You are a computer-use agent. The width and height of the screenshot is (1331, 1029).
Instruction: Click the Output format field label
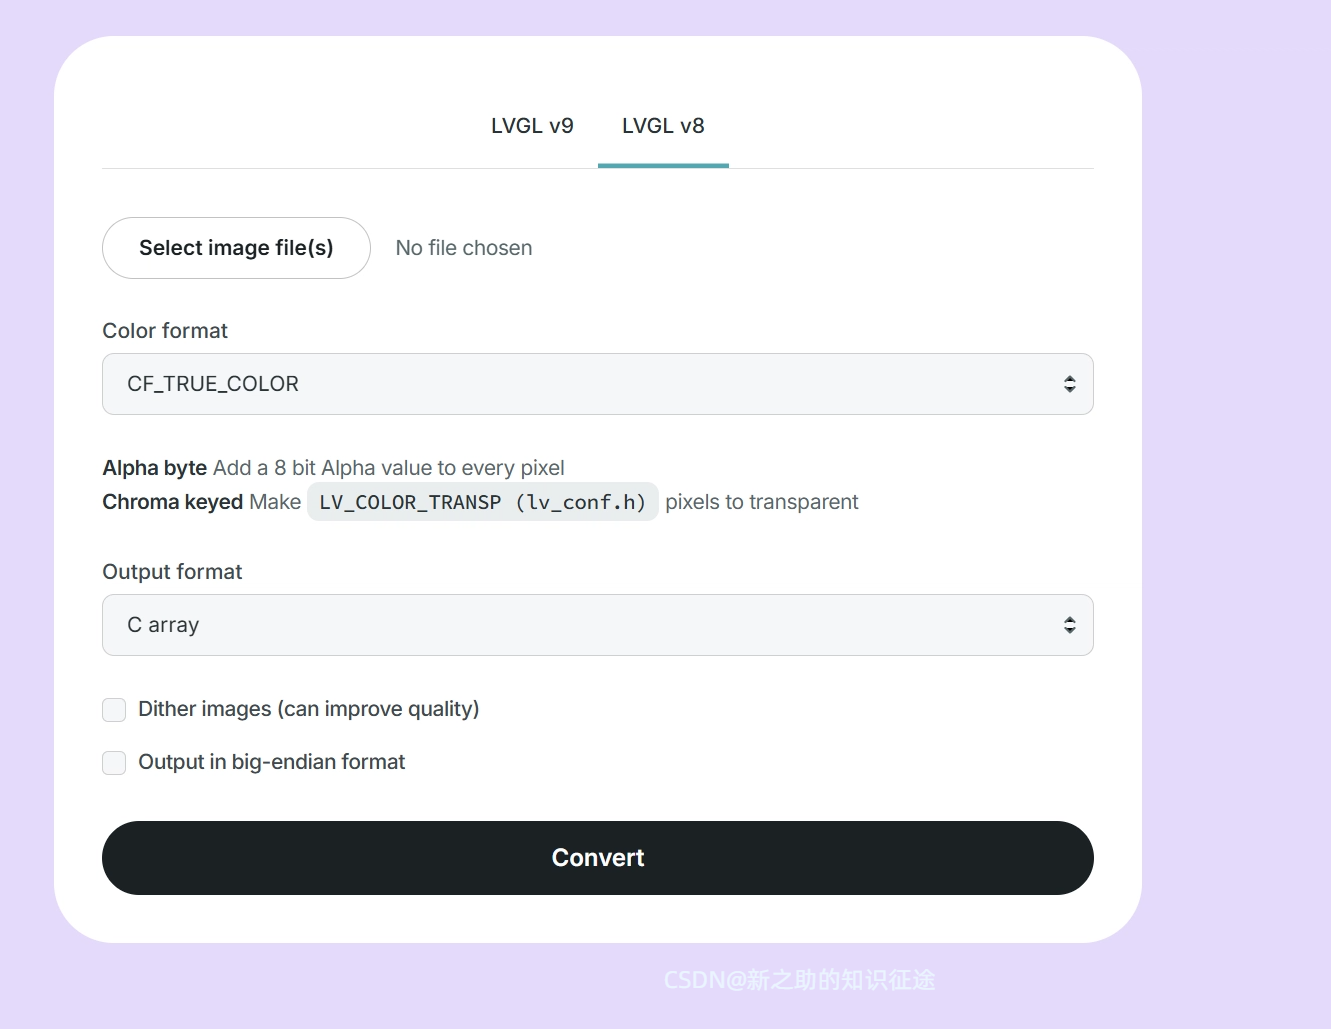172,571
